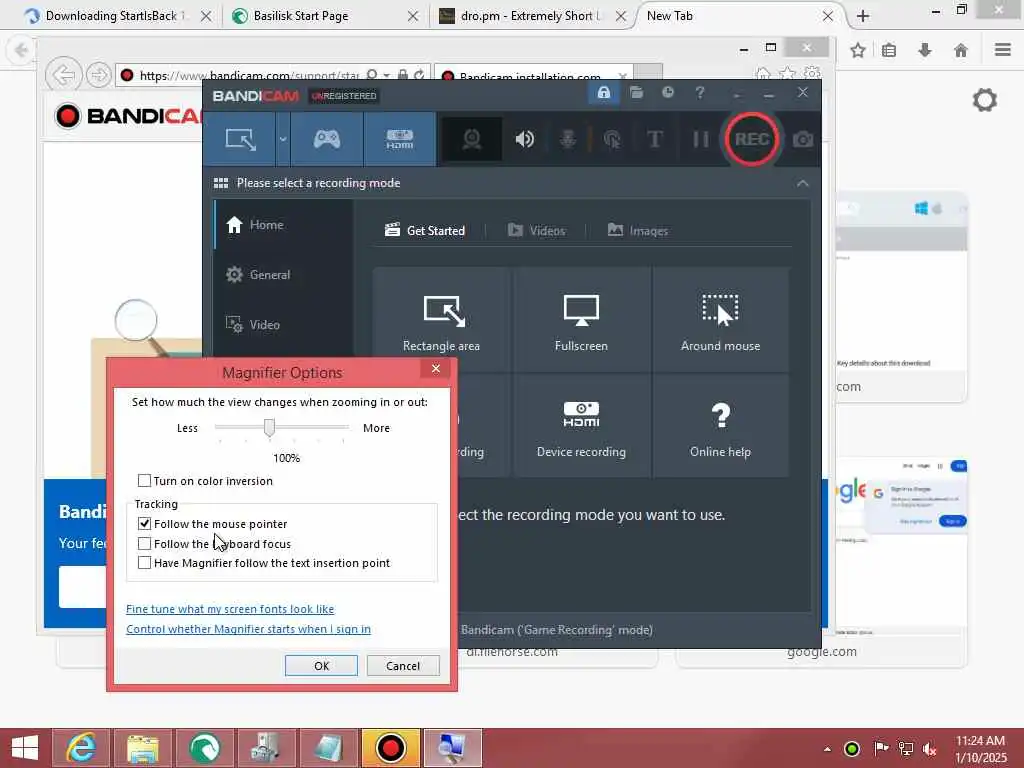Open General settings in Bandicam sidebar

point(283,275)
